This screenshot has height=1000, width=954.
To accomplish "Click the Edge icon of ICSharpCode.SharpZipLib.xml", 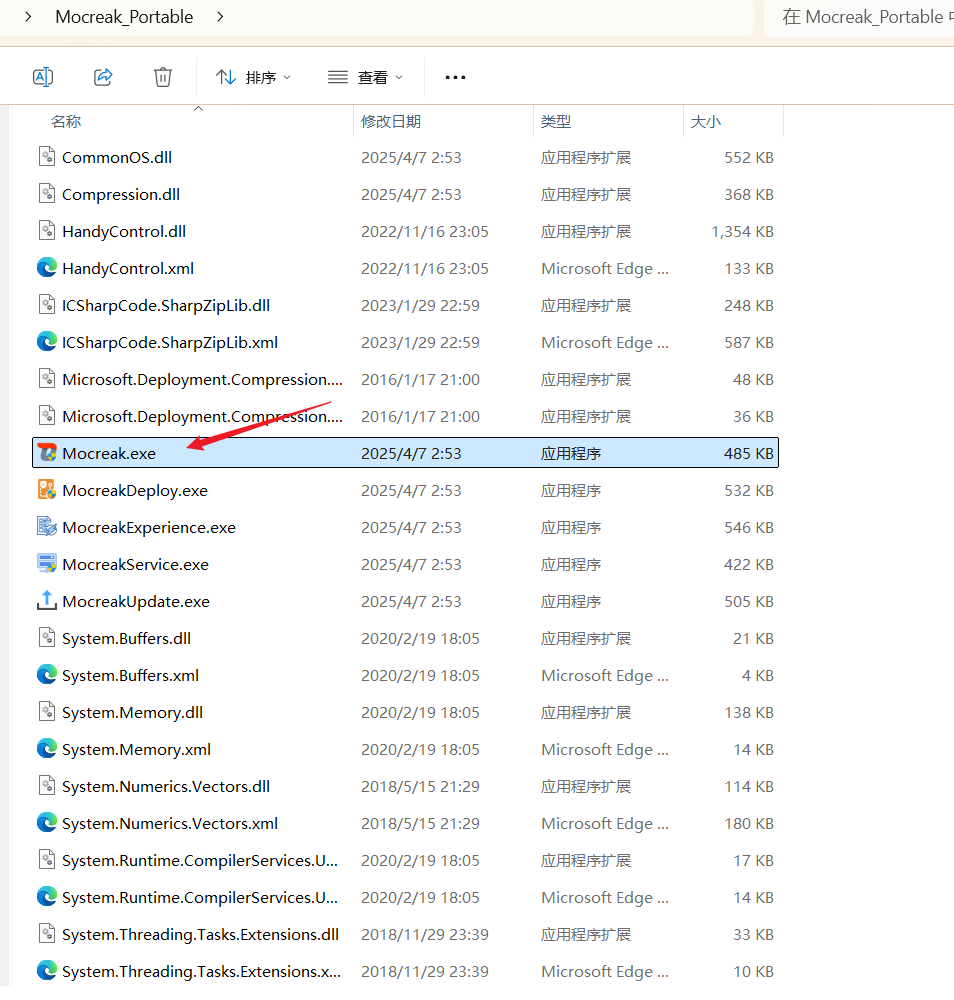I will pyautogui.click(x=47, y=342).
